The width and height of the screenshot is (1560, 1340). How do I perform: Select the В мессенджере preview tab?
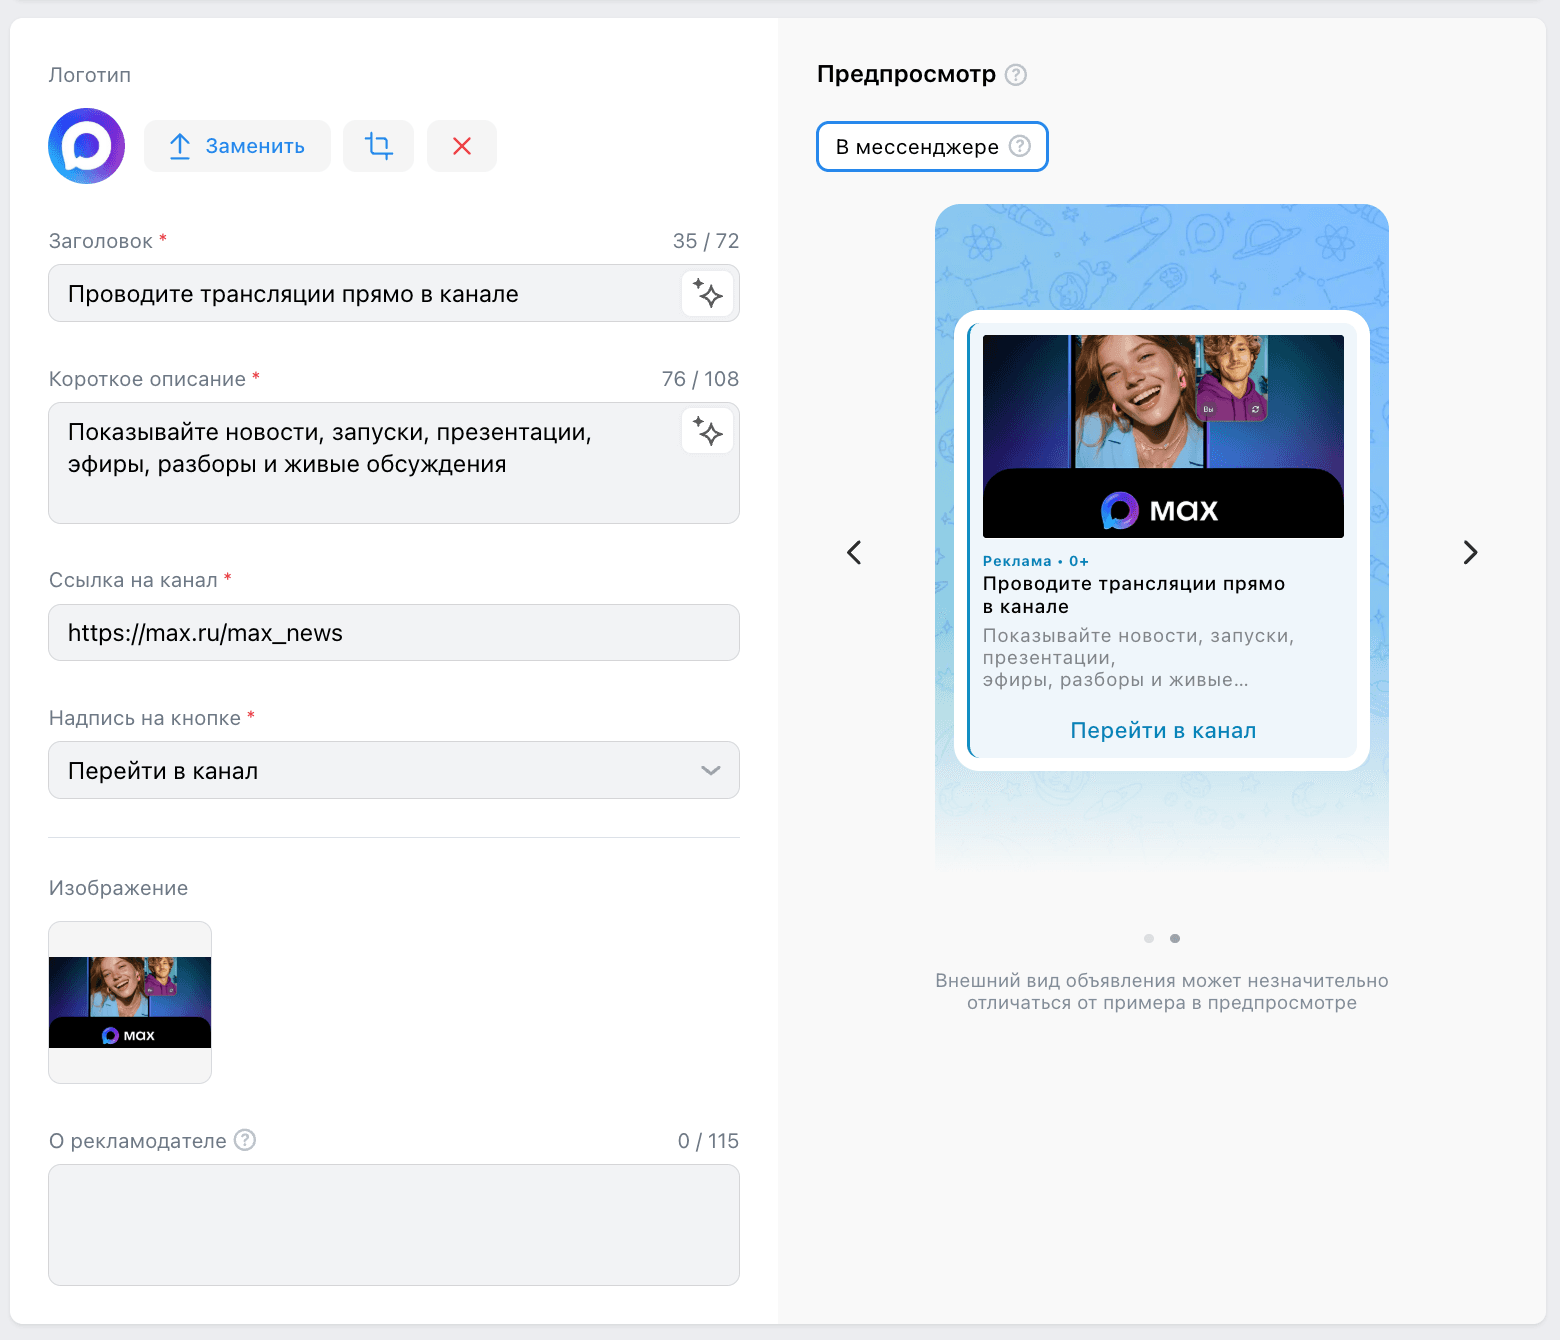point(932,147)
